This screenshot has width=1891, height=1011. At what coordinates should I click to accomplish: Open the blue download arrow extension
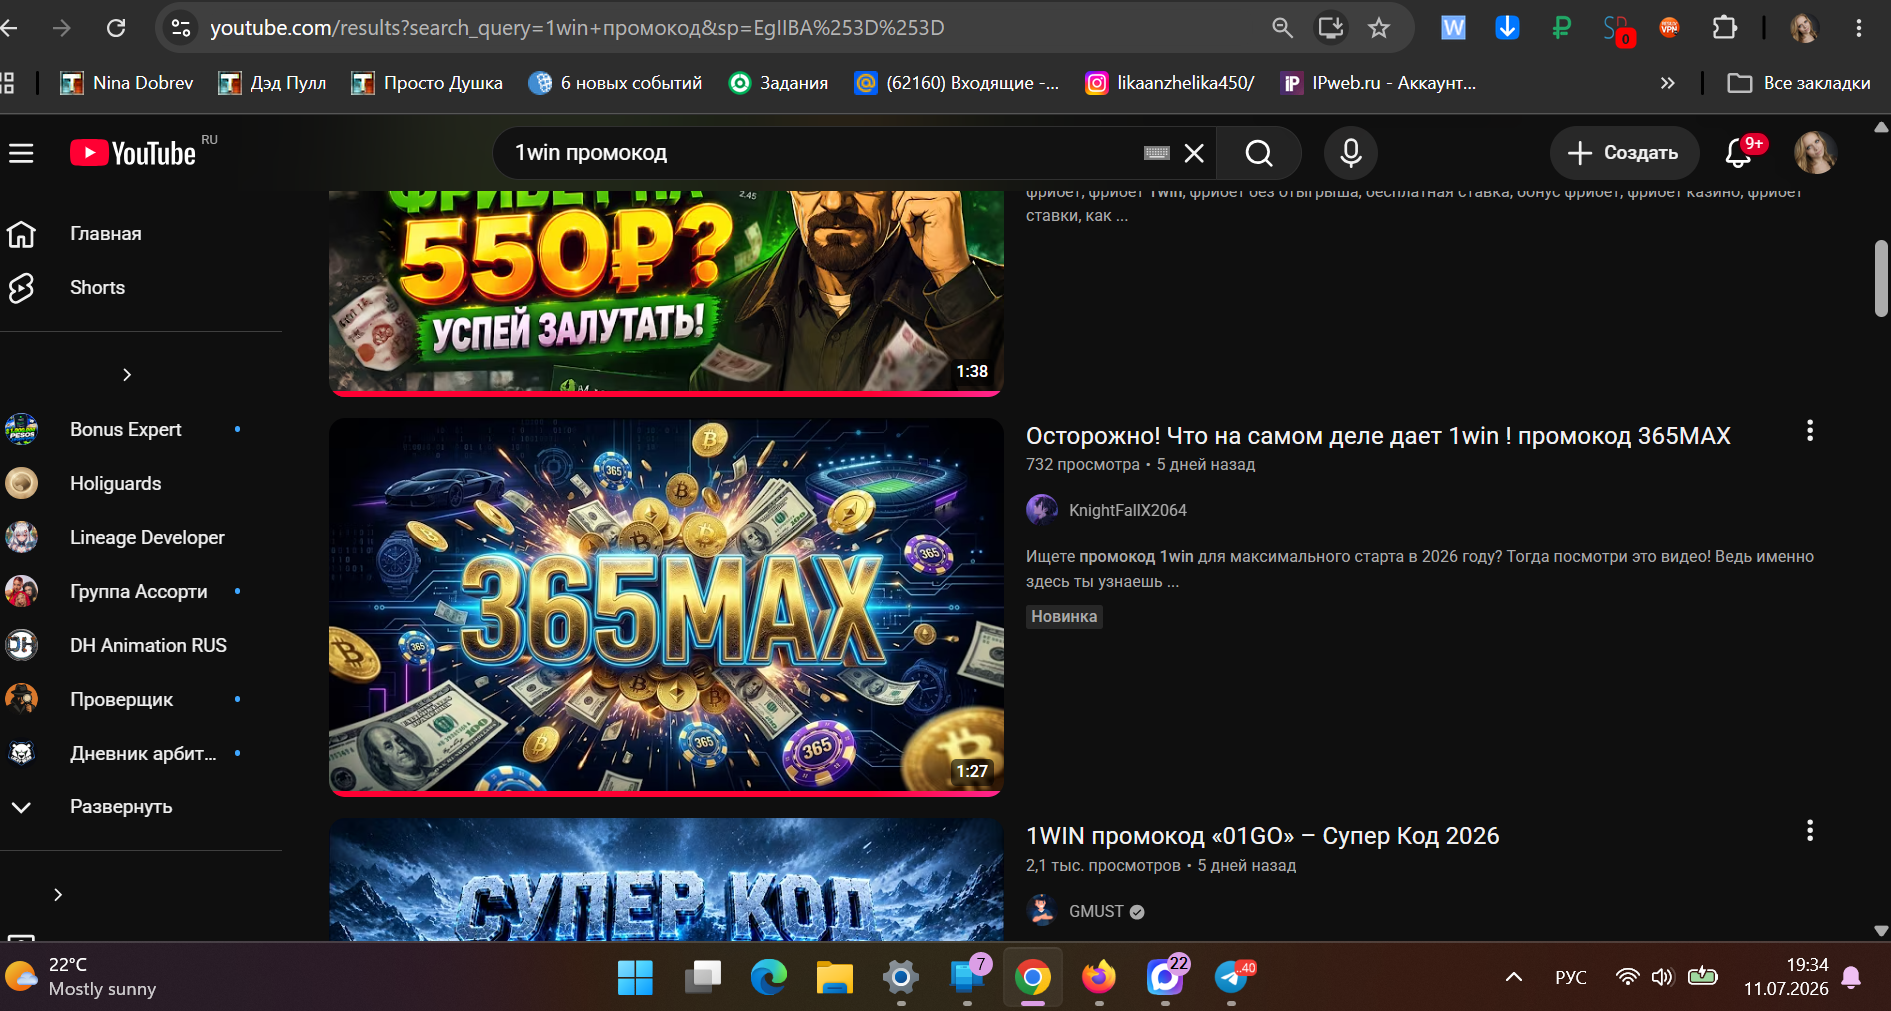[x=1507, y=28]
